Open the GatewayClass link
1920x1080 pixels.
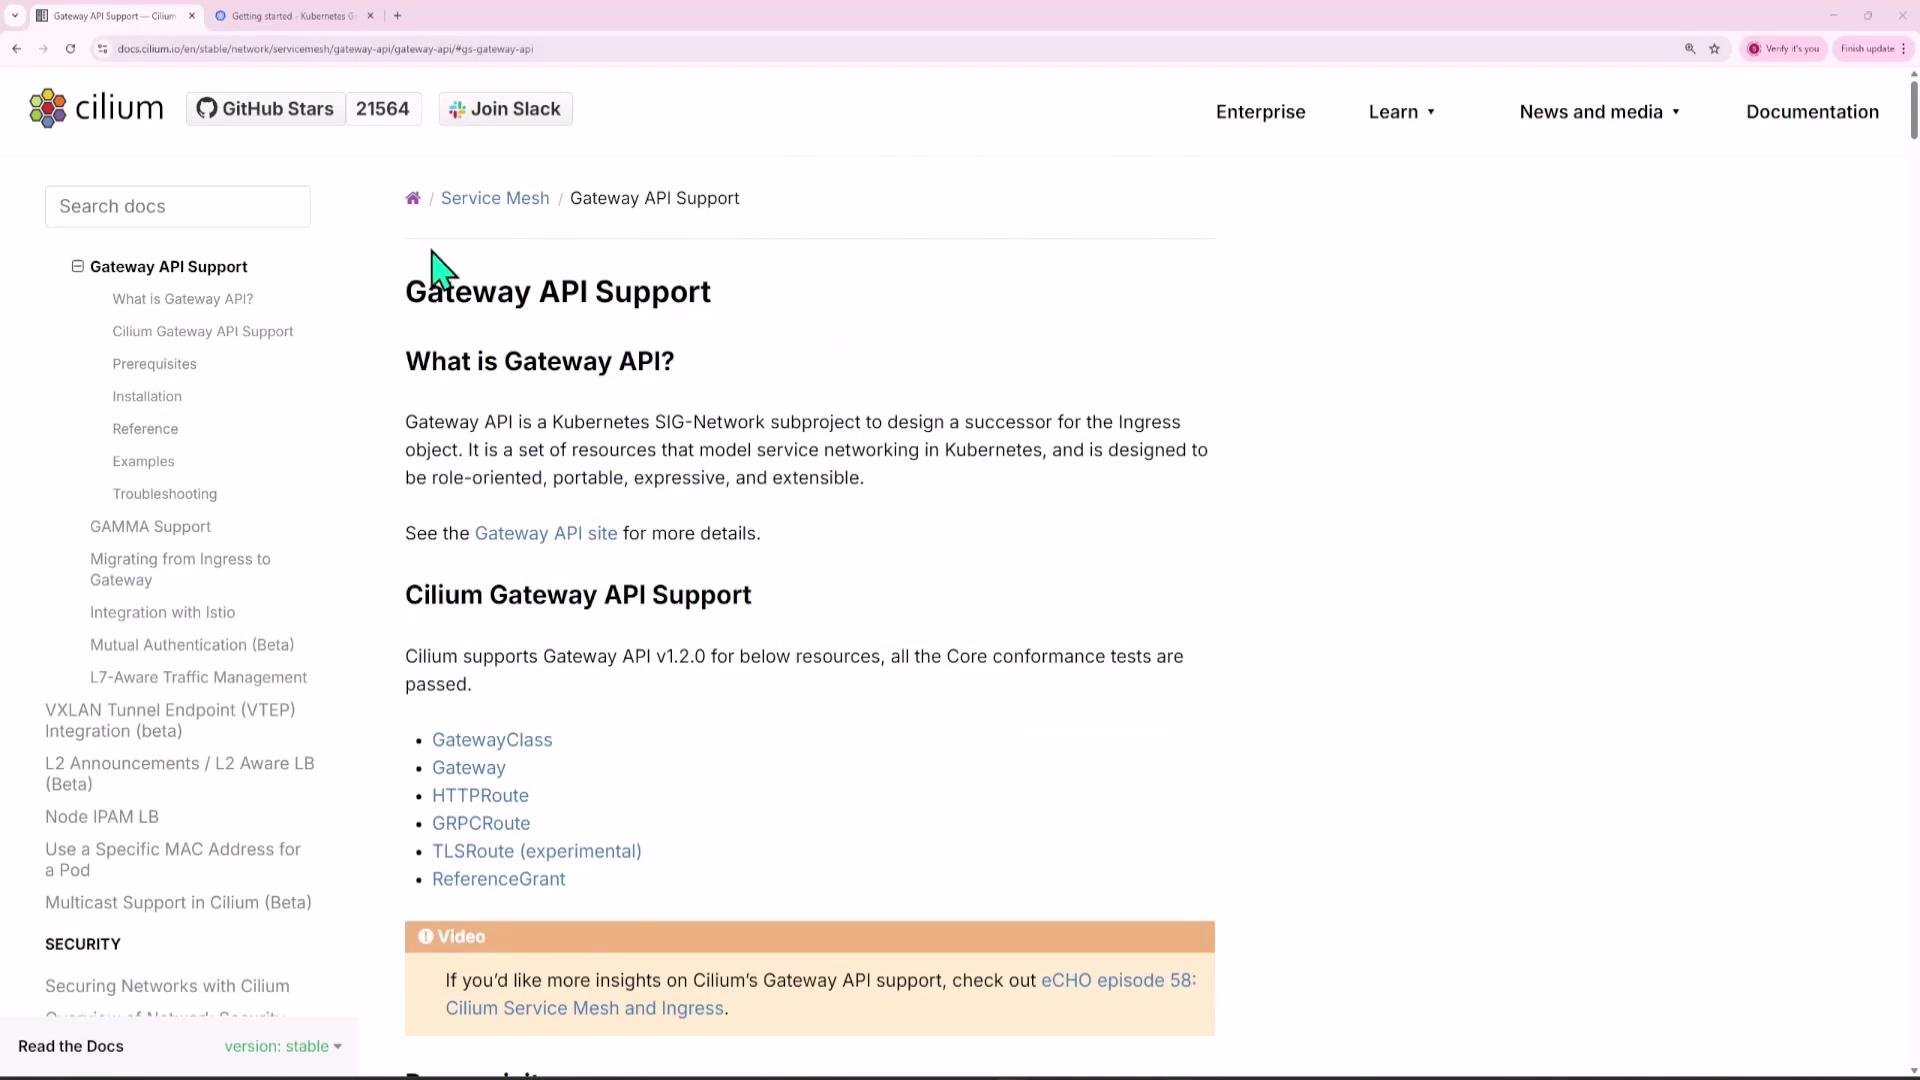point(492,740)
